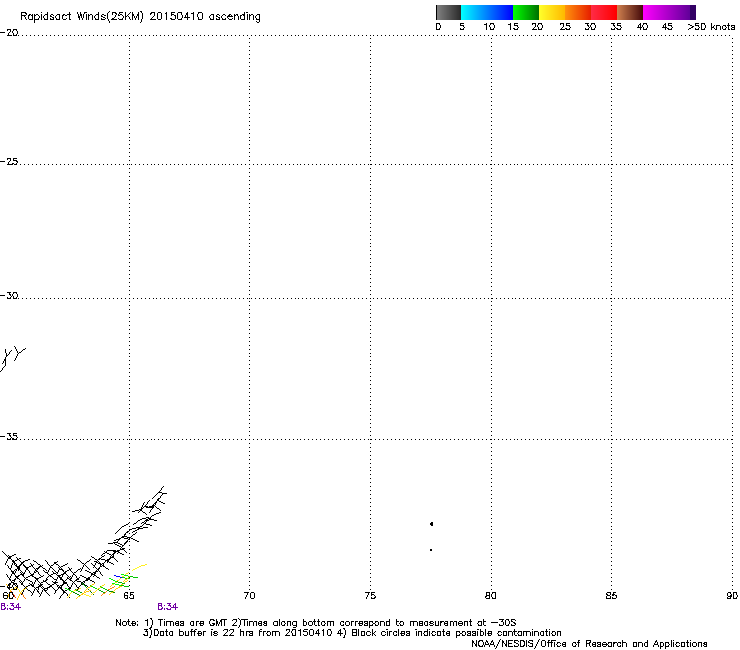Click the '75' longitude axis label
Image resolution: width=740 pixels, height=650 pixels.
pos(370,596)
